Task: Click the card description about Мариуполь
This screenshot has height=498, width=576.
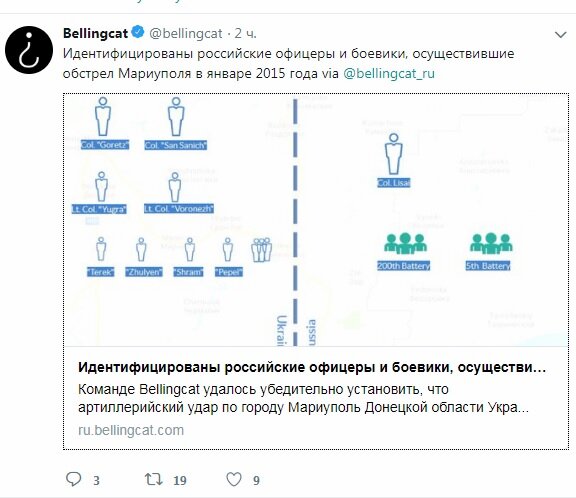Action: 303,398
